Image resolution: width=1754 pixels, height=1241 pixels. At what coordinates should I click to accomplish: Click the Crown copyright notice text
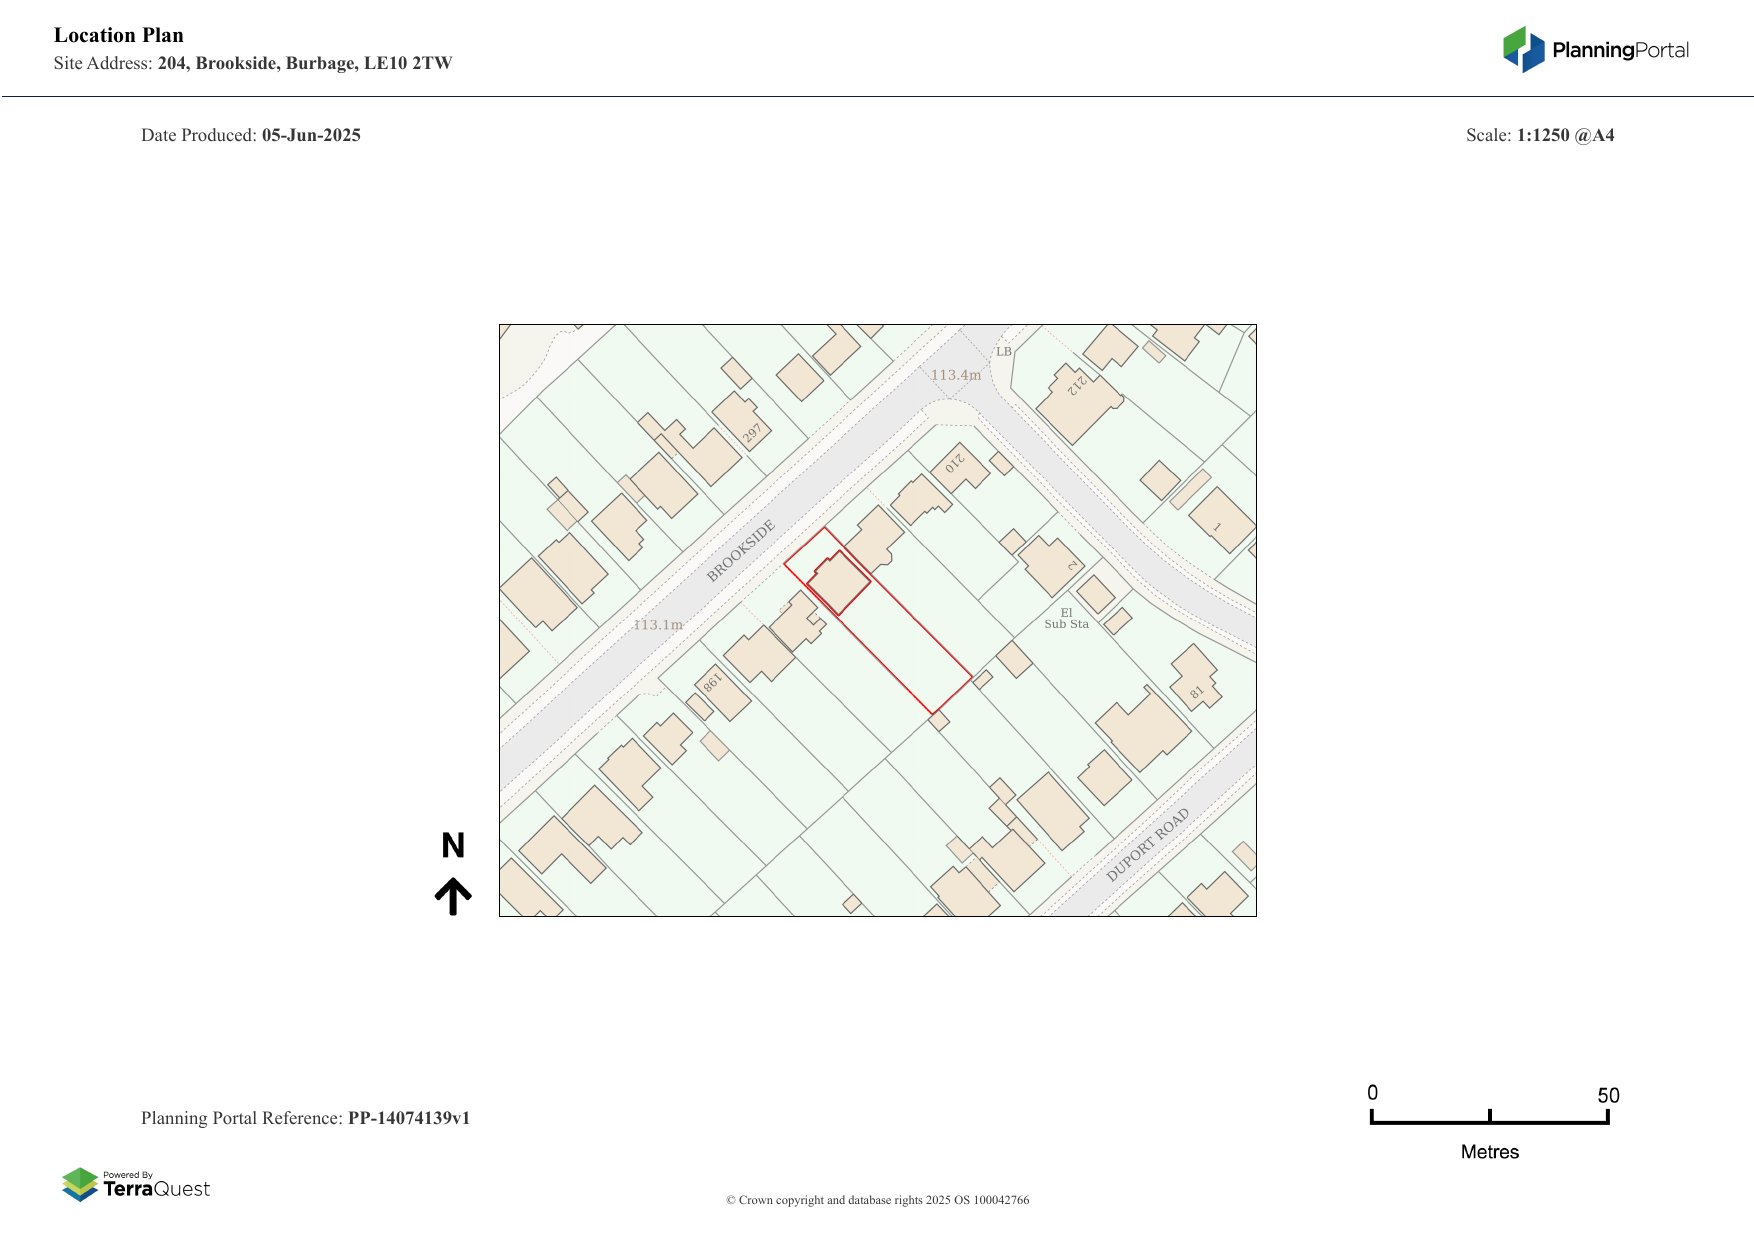877,1200
